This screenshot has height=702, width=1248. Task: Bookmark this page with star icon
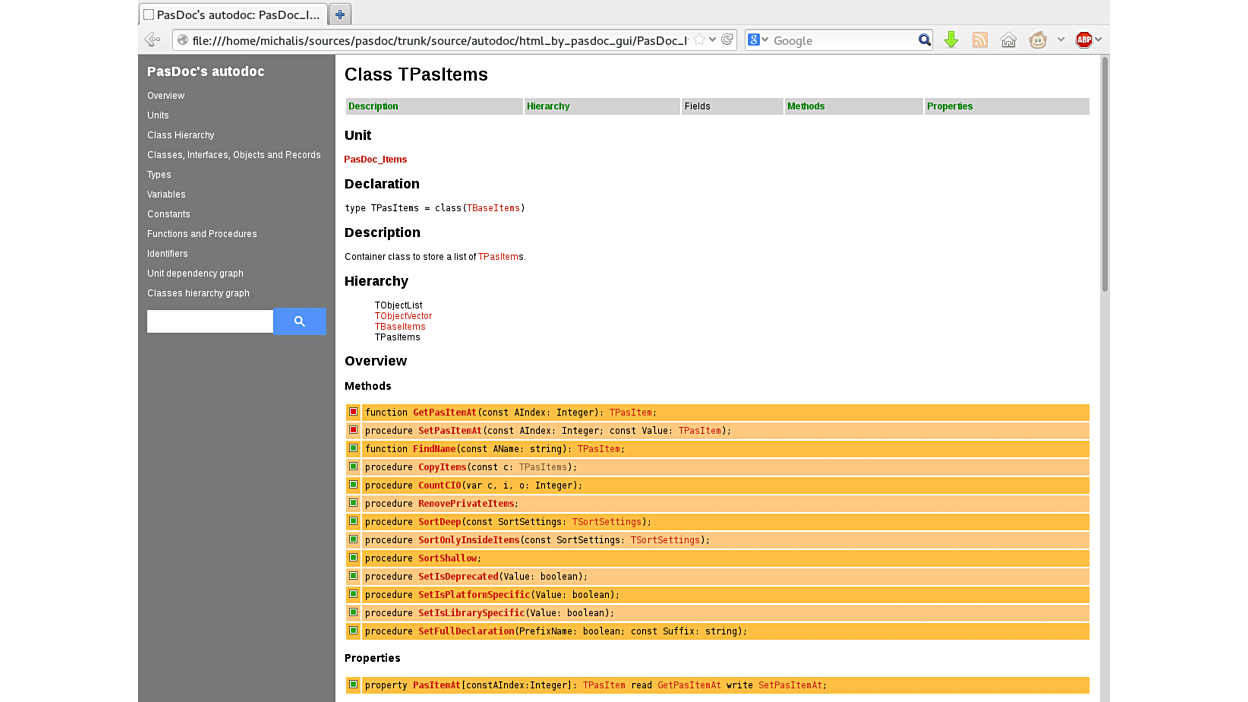click(x=699, y=40)
